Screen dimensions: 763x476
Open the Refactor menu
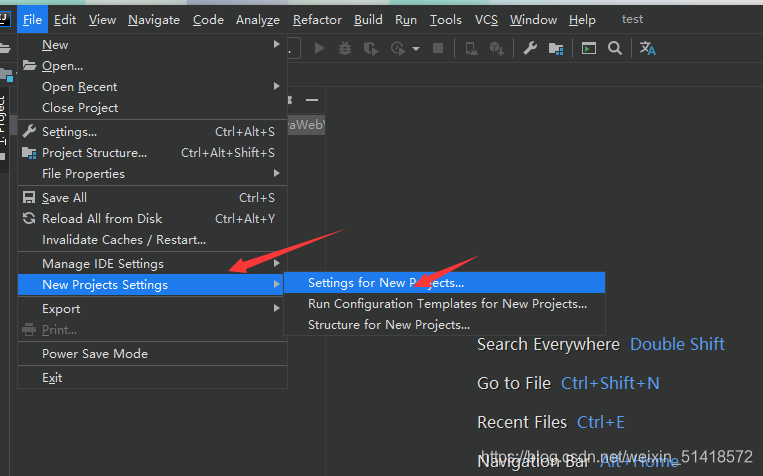pos(317,19)
